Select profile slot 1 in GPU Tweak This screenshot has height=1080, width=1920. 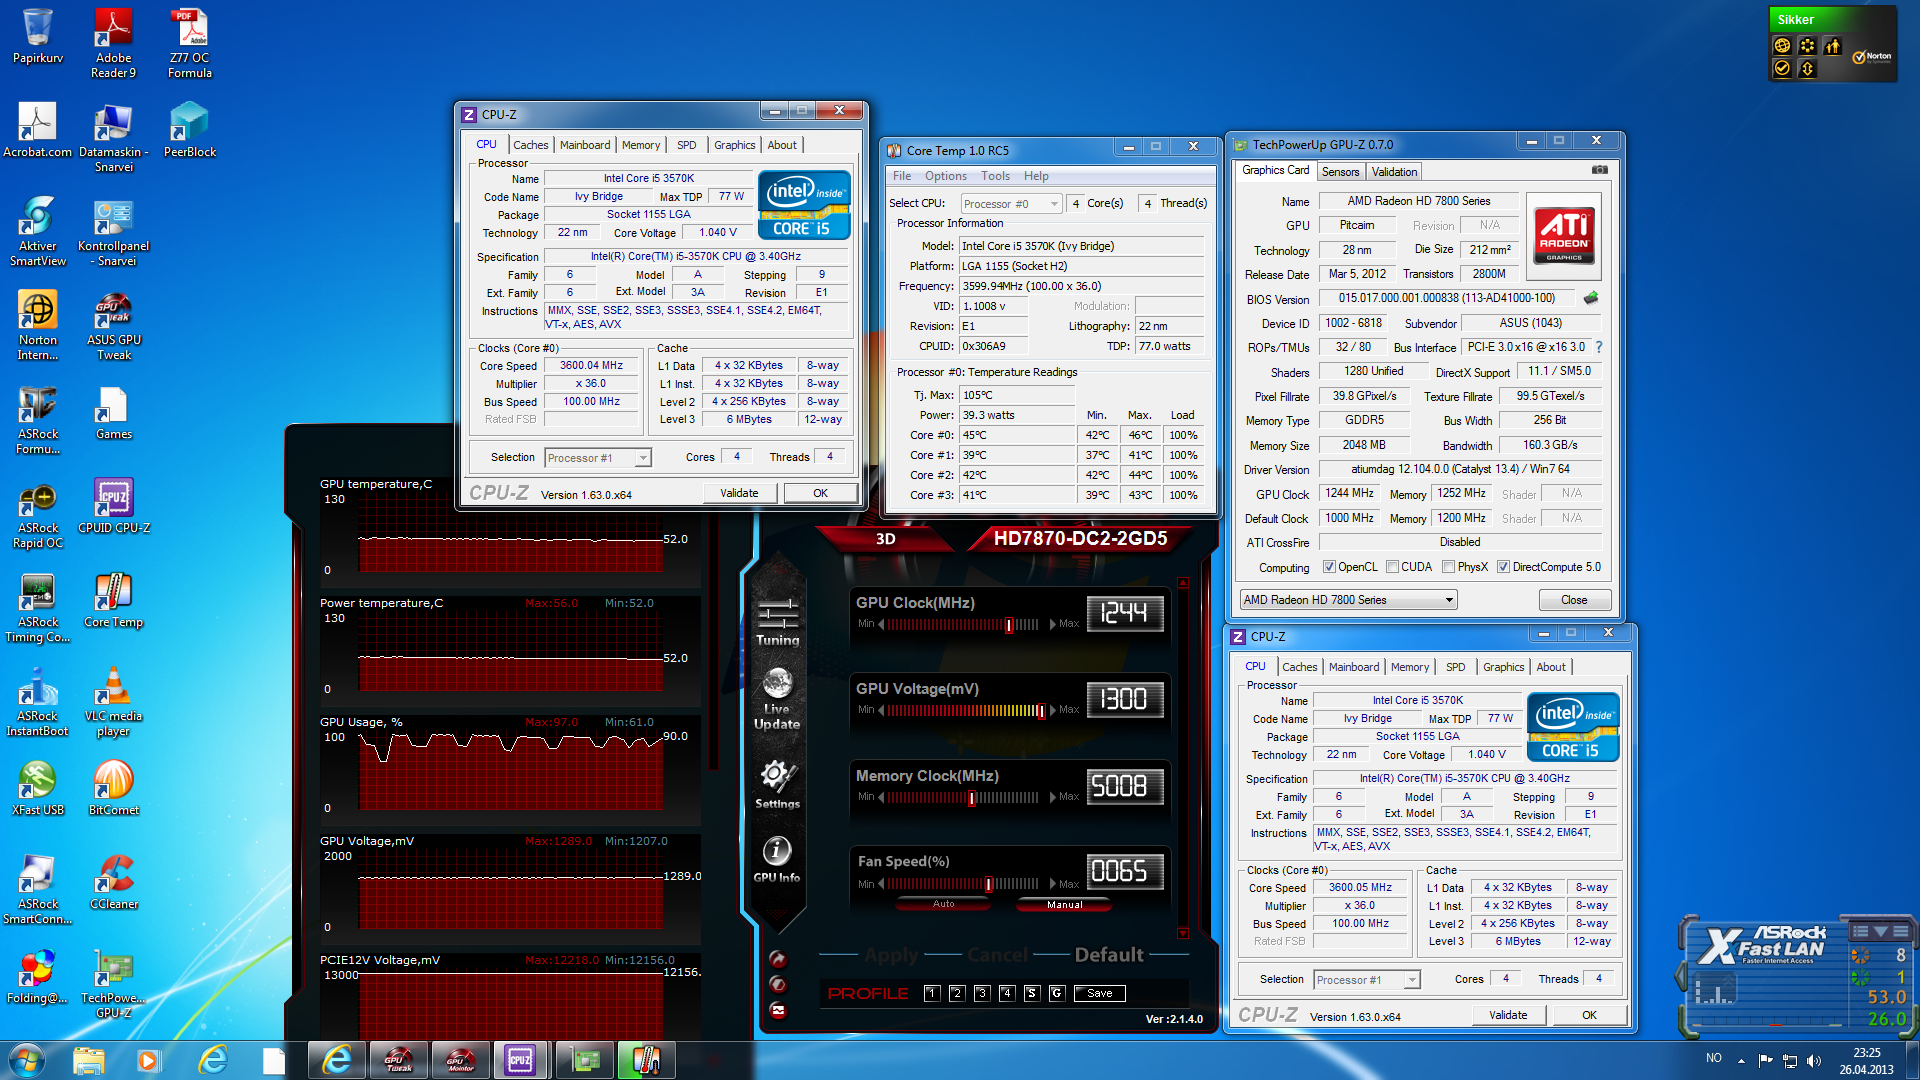click(932, 993)
